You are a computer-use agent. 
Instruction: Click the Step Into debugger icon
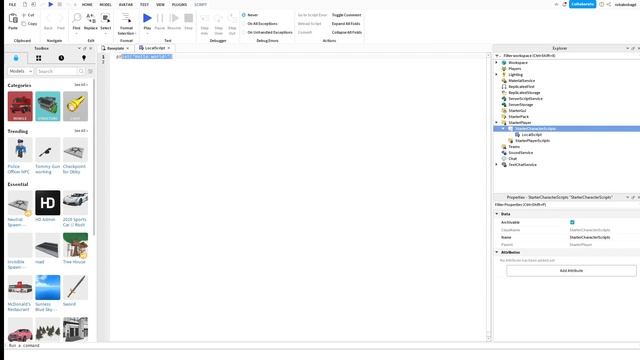point(204,18)
